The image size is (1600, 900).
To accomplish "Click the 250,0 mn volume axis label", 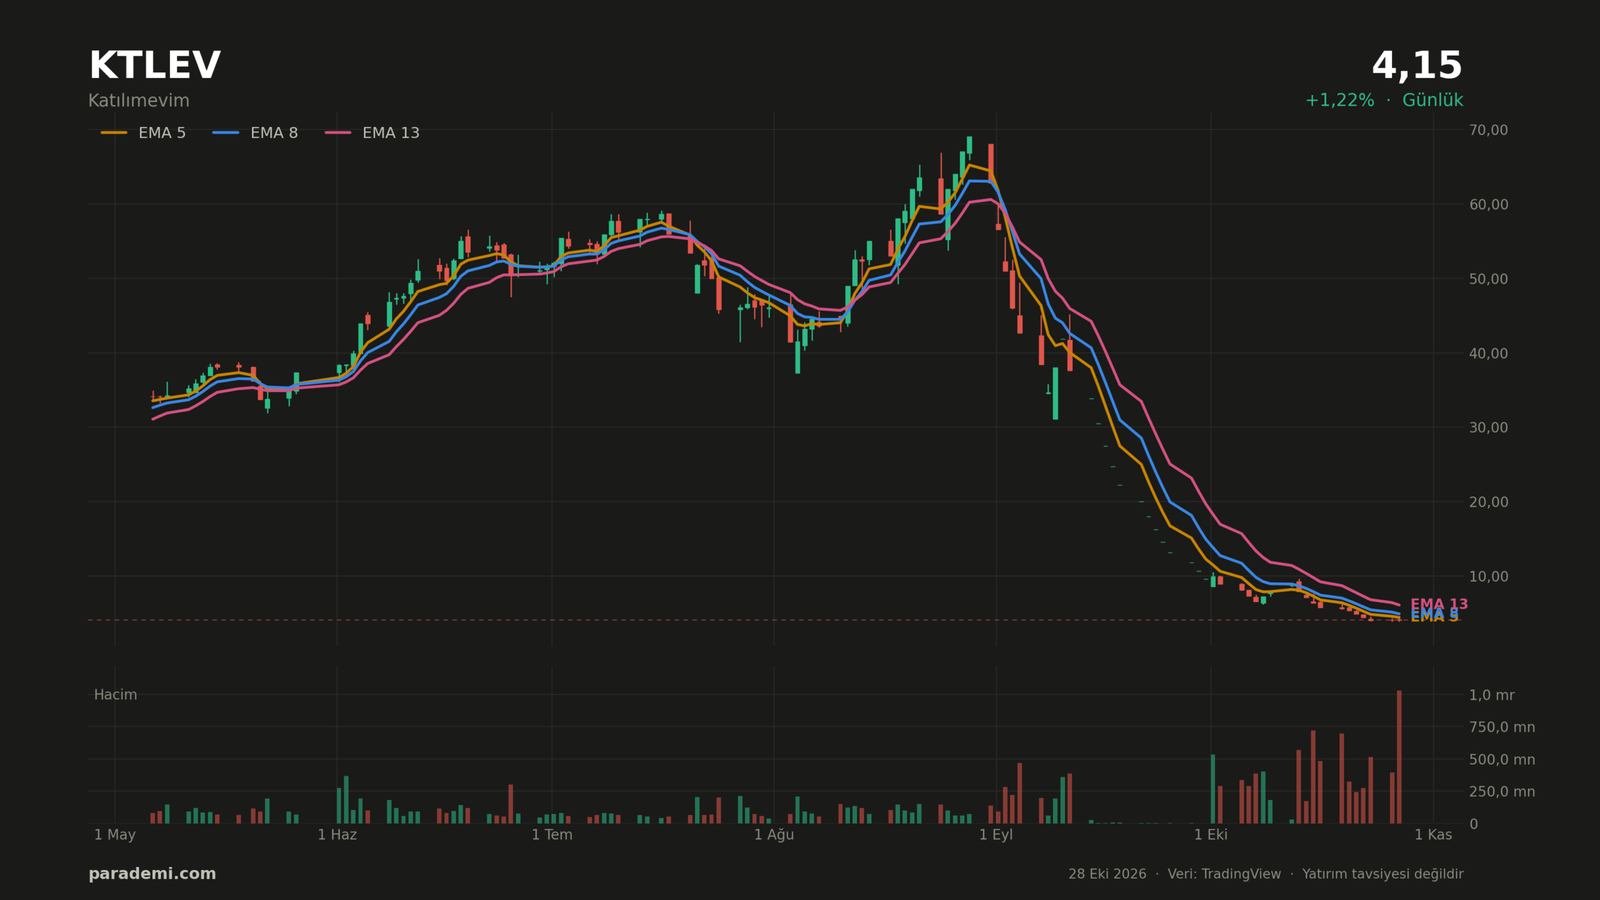I will (x=1502, y=792).
